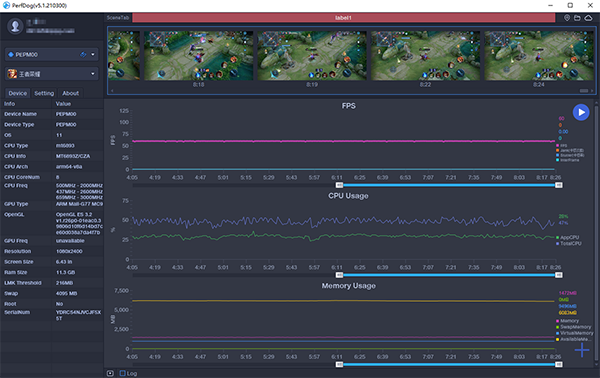Click the left handle of FPS range slider
This screenshot has height=378, width=600.
pyautogui.click(x=339, y=185)
